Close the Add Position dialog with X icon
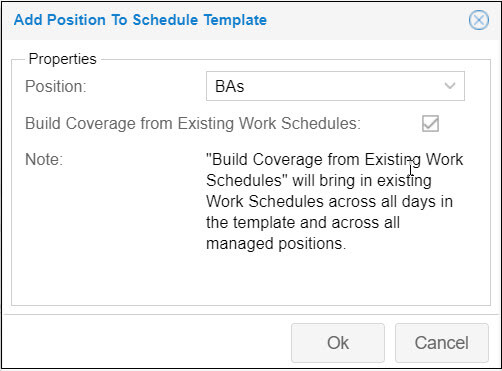 click(x=479, y=20)
